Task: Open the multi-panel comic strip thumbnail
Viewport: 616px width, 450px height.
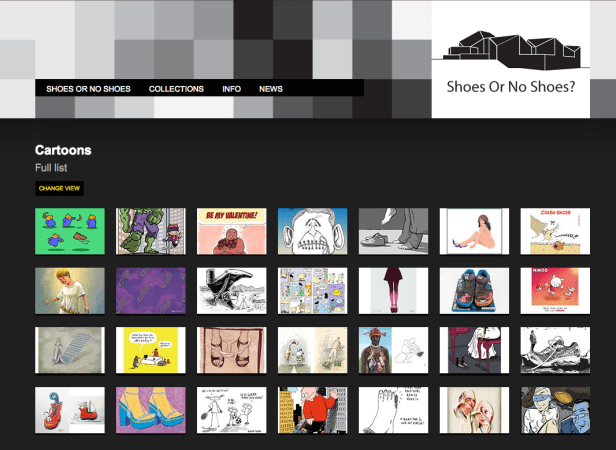Action: pos(313,291)
